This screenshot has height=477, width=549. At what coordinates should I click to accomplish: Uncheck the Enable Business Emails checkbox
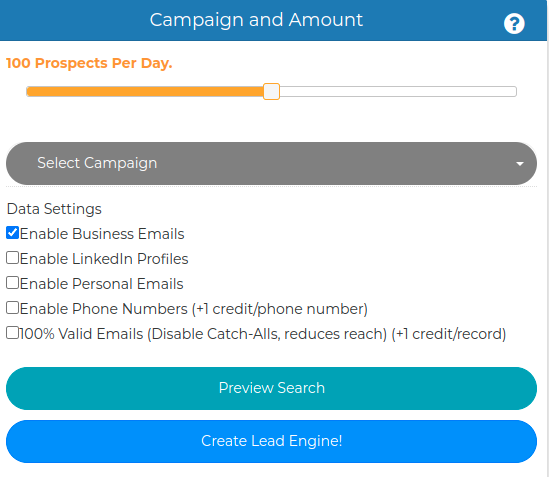pyautogui.click(x=13, y=233)
